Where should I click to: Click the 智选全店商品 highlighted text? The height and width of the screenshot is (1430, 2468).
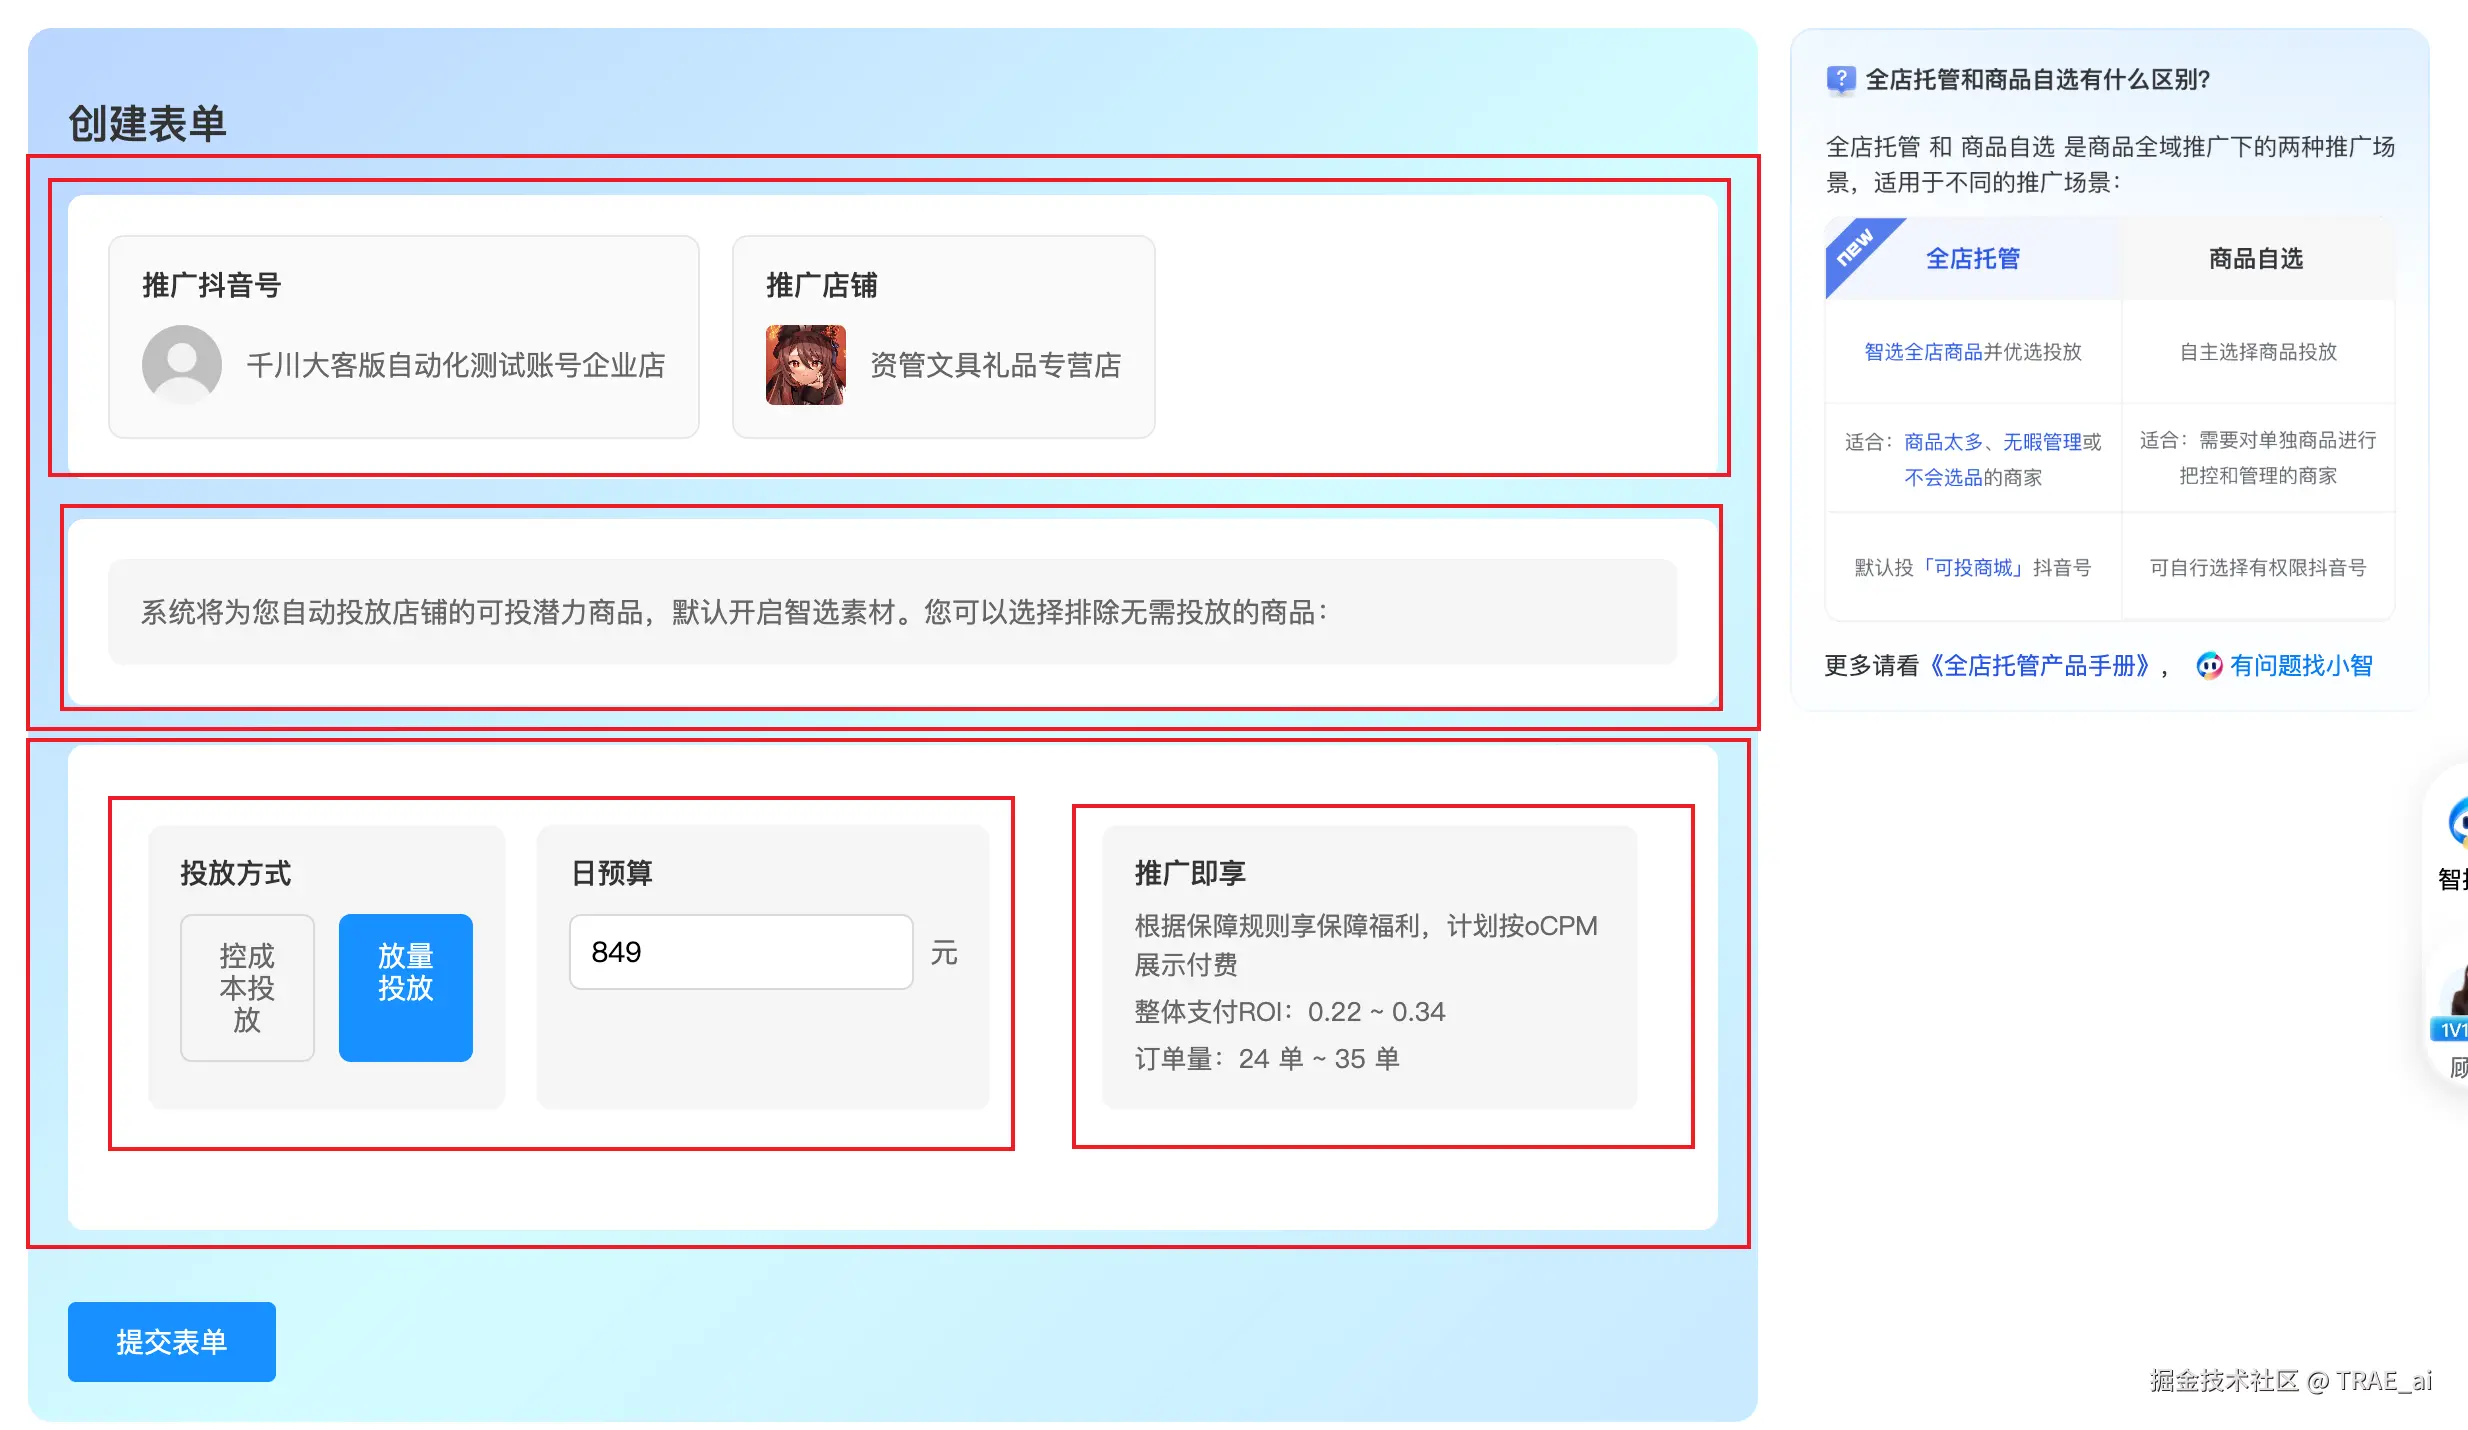click(1922, 352)
